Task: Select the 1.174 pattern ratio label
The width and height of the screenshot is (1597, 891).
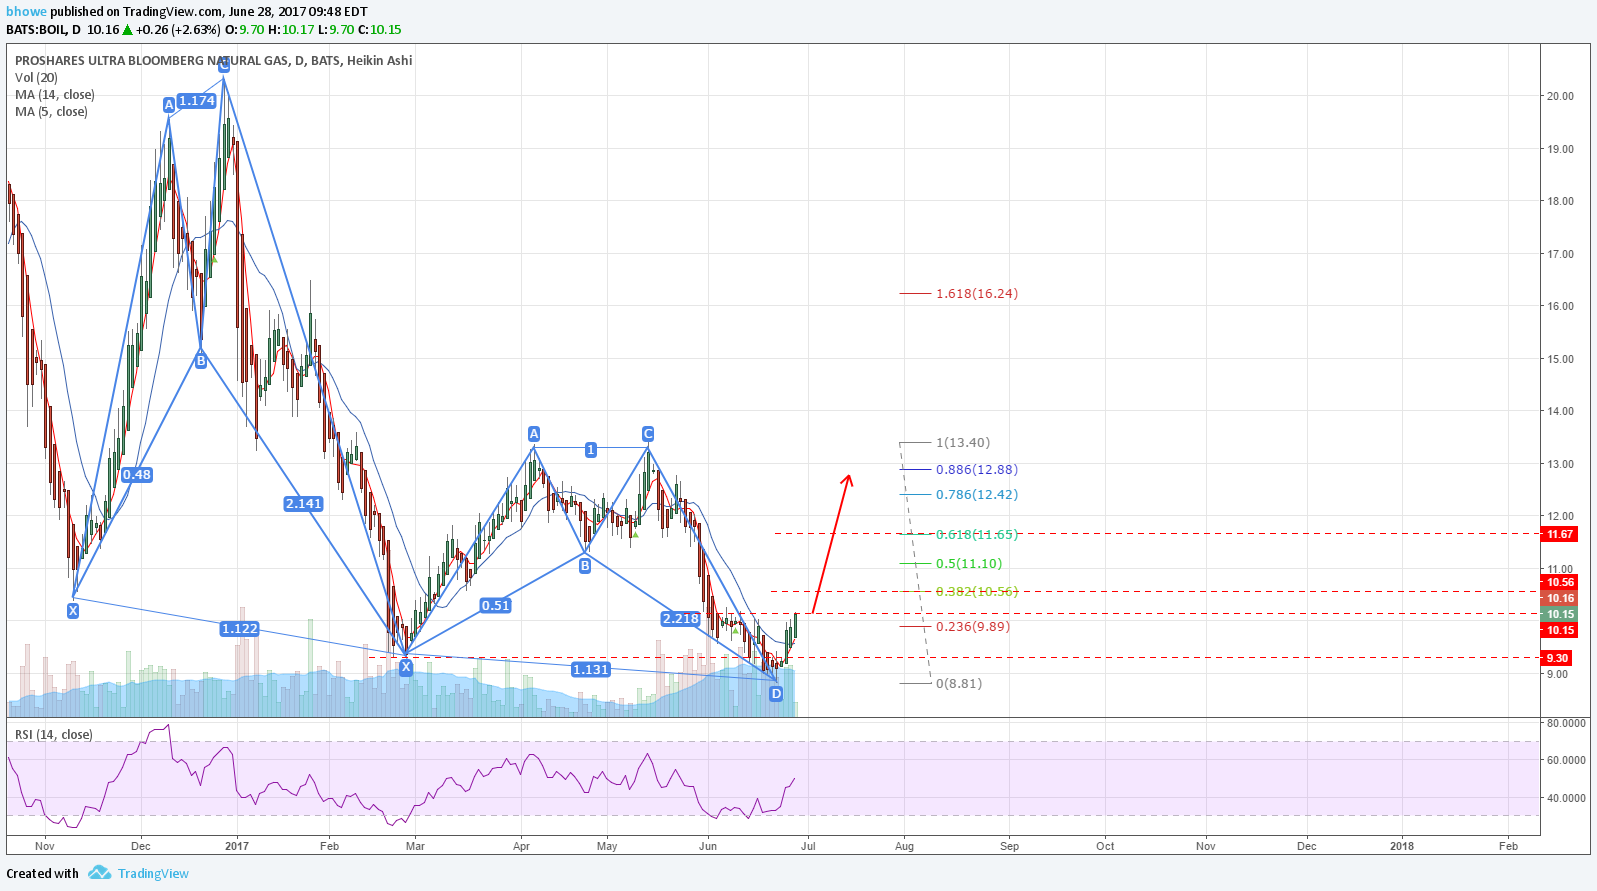Action: (x=197, y=101)
